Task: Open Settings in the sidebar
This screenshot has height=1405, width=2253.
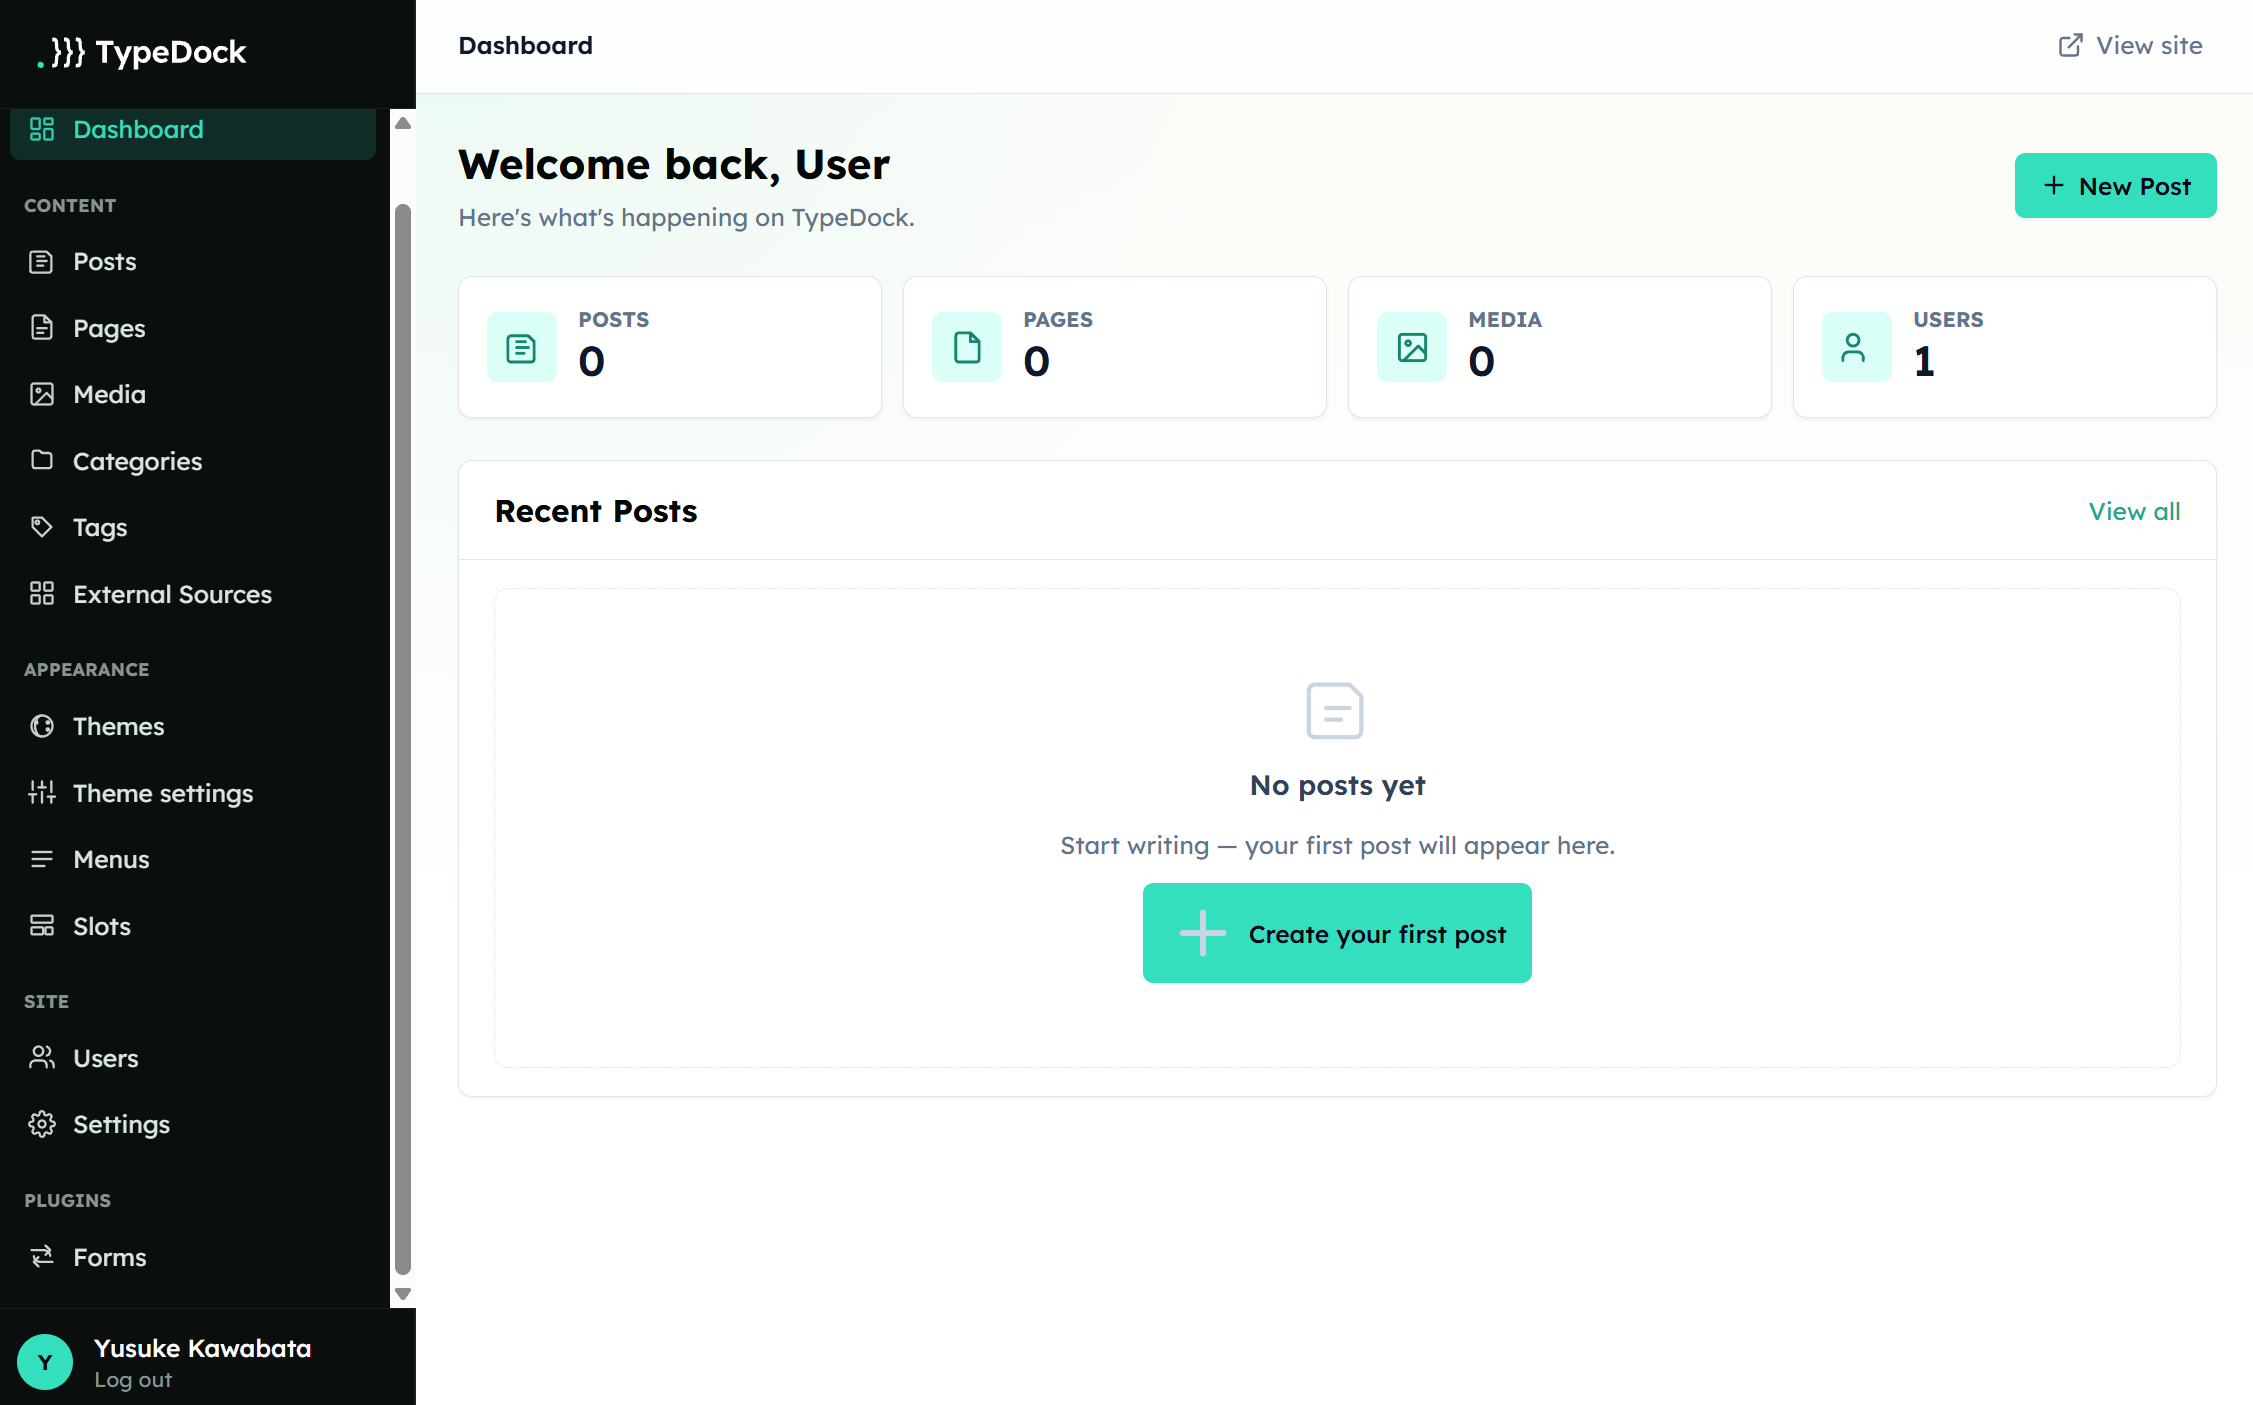Action: [193, 1124]
